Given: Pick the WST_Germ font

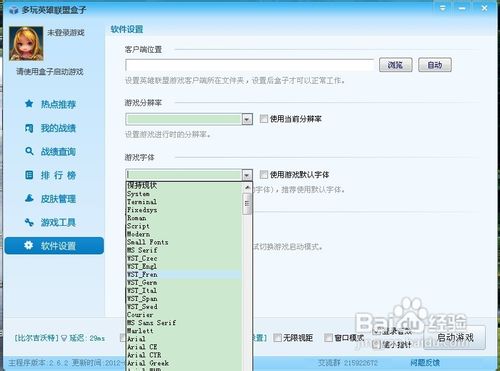Looking at the screenshot, I should point(184,282).
